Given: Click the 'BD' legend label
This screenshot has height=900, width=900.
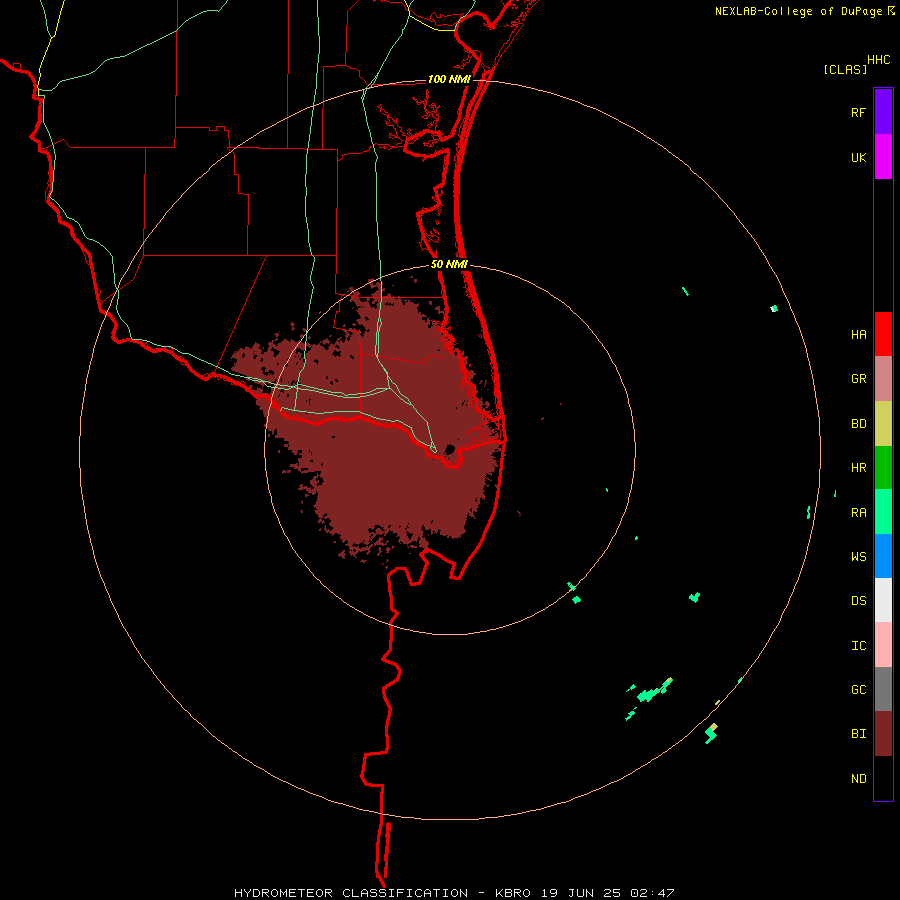Looking at the screenshot, I should [x=858, y=424].
